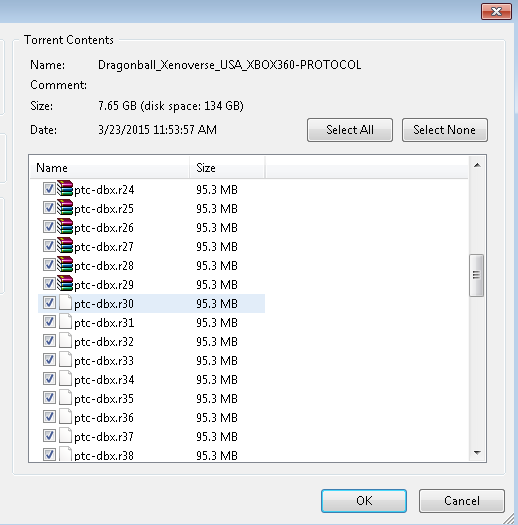Click the file list scrollbar thumb
The image size is (518, 525).
pos(476,275)
